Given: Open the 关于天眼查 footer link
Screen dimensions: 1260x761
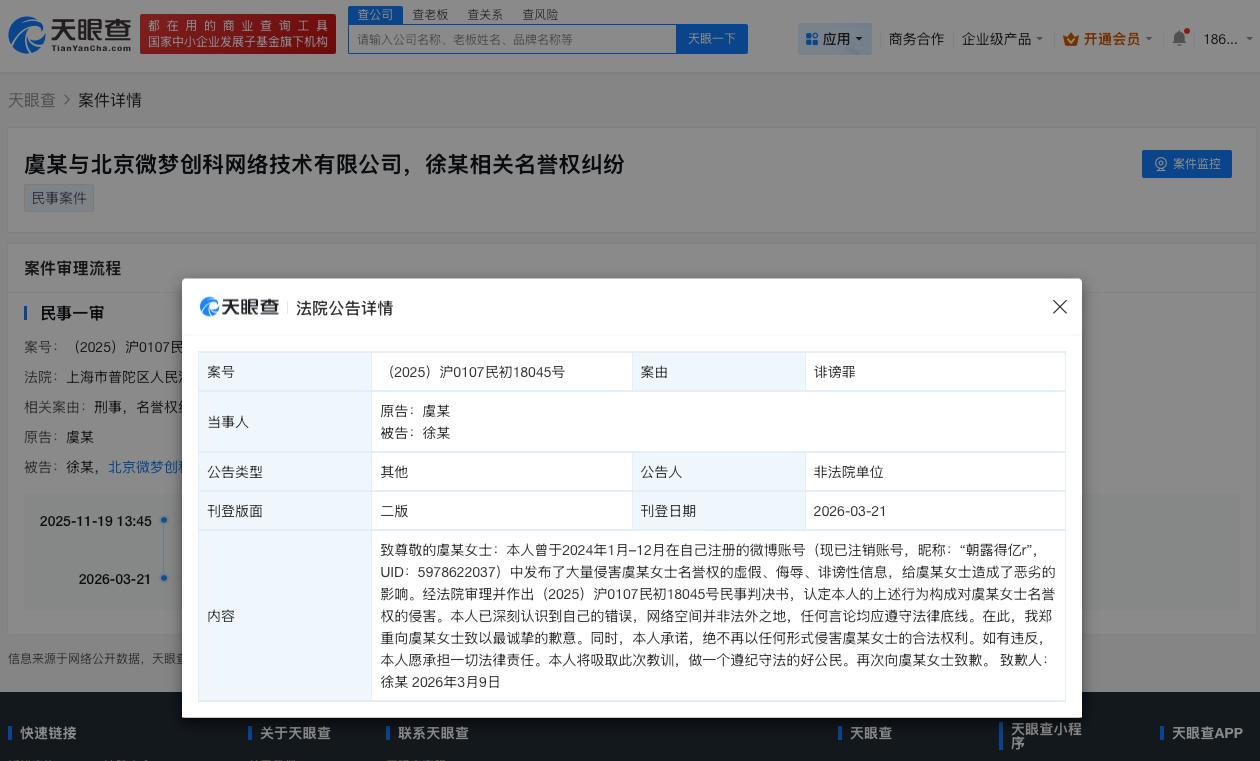Looking at the screenshot, I should pyautogui.click(x=295, y=733).
